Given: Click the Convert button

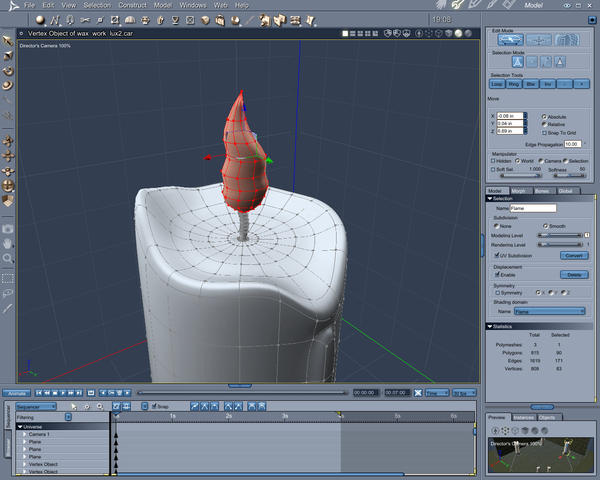Looking at the screenshot, I should pyautogui.click(x=574, y=255).
